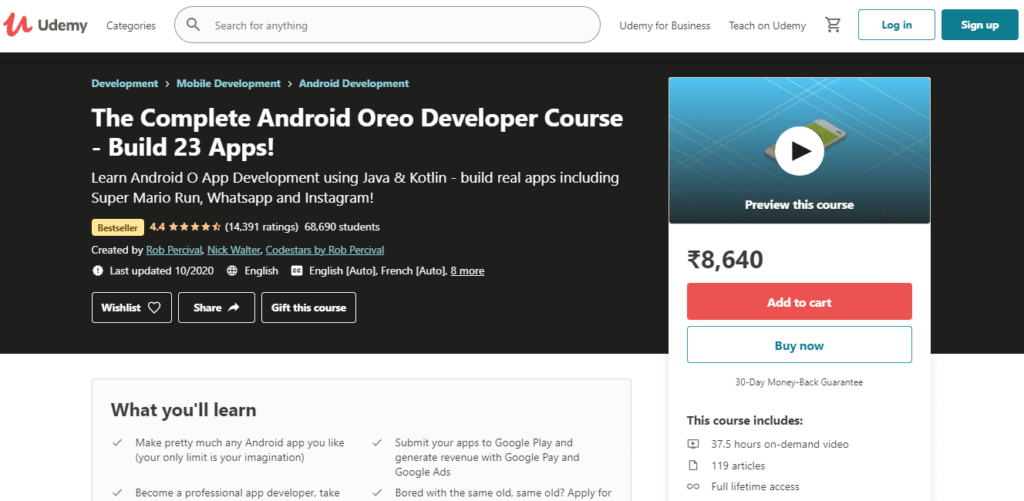This screenshot has height=501, width=1024.
Task: Add course to Wishlist
Action: point(131,308)
